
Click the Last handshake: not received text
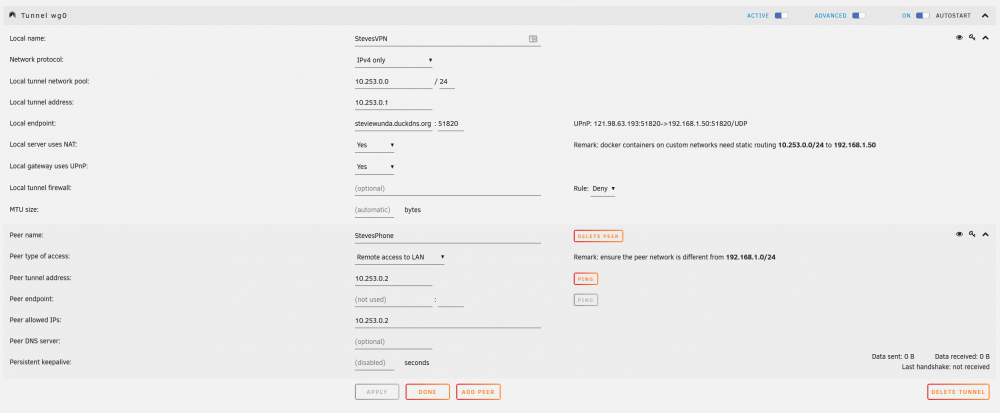pyautogui.click(x=946, y=367)
